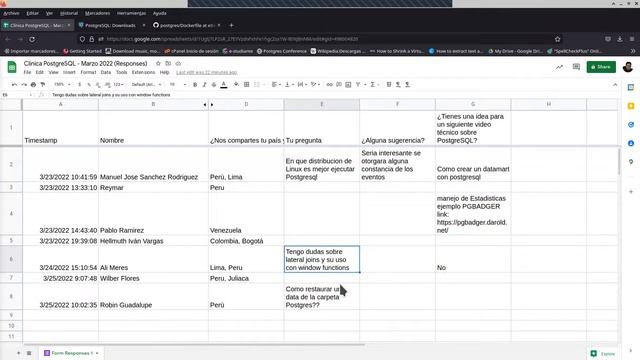Open text rotation dropdown

pyautogui.click(x=315, y=84)
